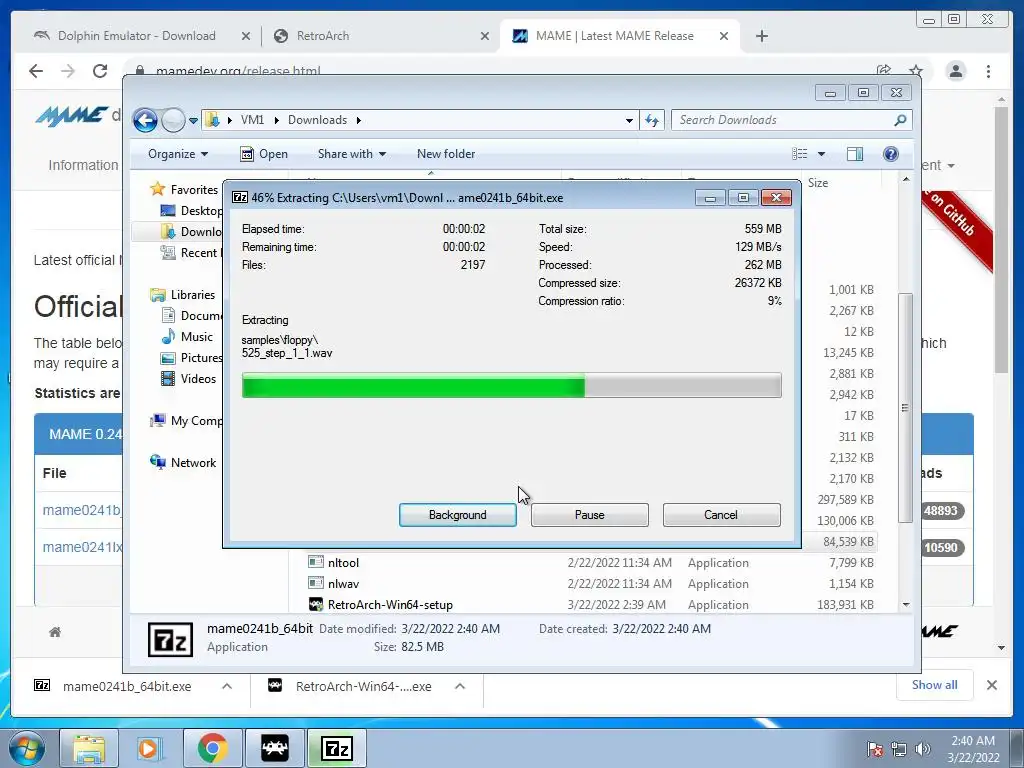Click the Search Downloads field
The height and width of the screenshot is (768, 1024).
(791, 120)
